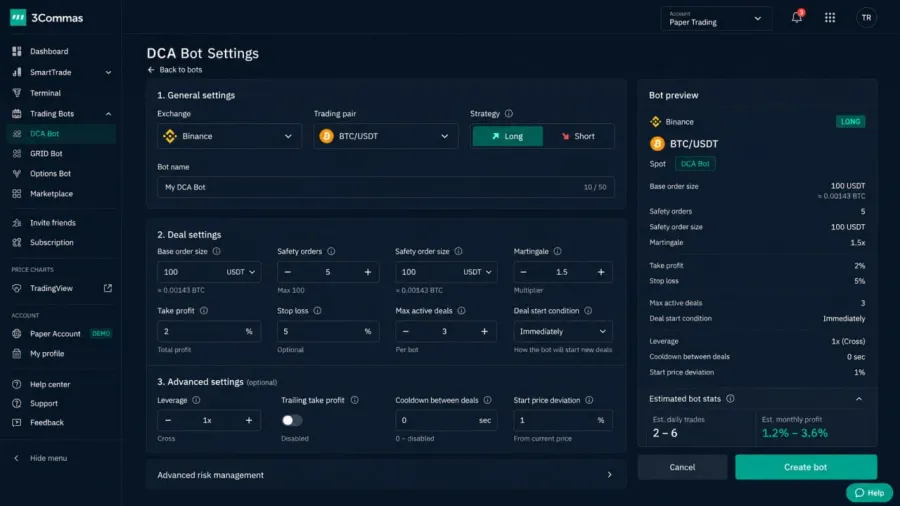Expand the SmartTrade sidebar submenu

(x=108, y=72)
